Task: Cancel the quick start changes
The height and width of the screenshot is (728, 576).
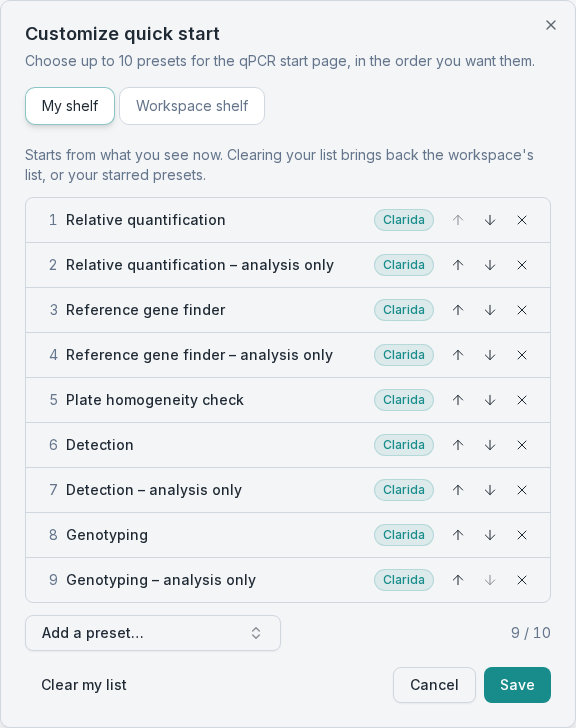Action: (x=434, y=685)
